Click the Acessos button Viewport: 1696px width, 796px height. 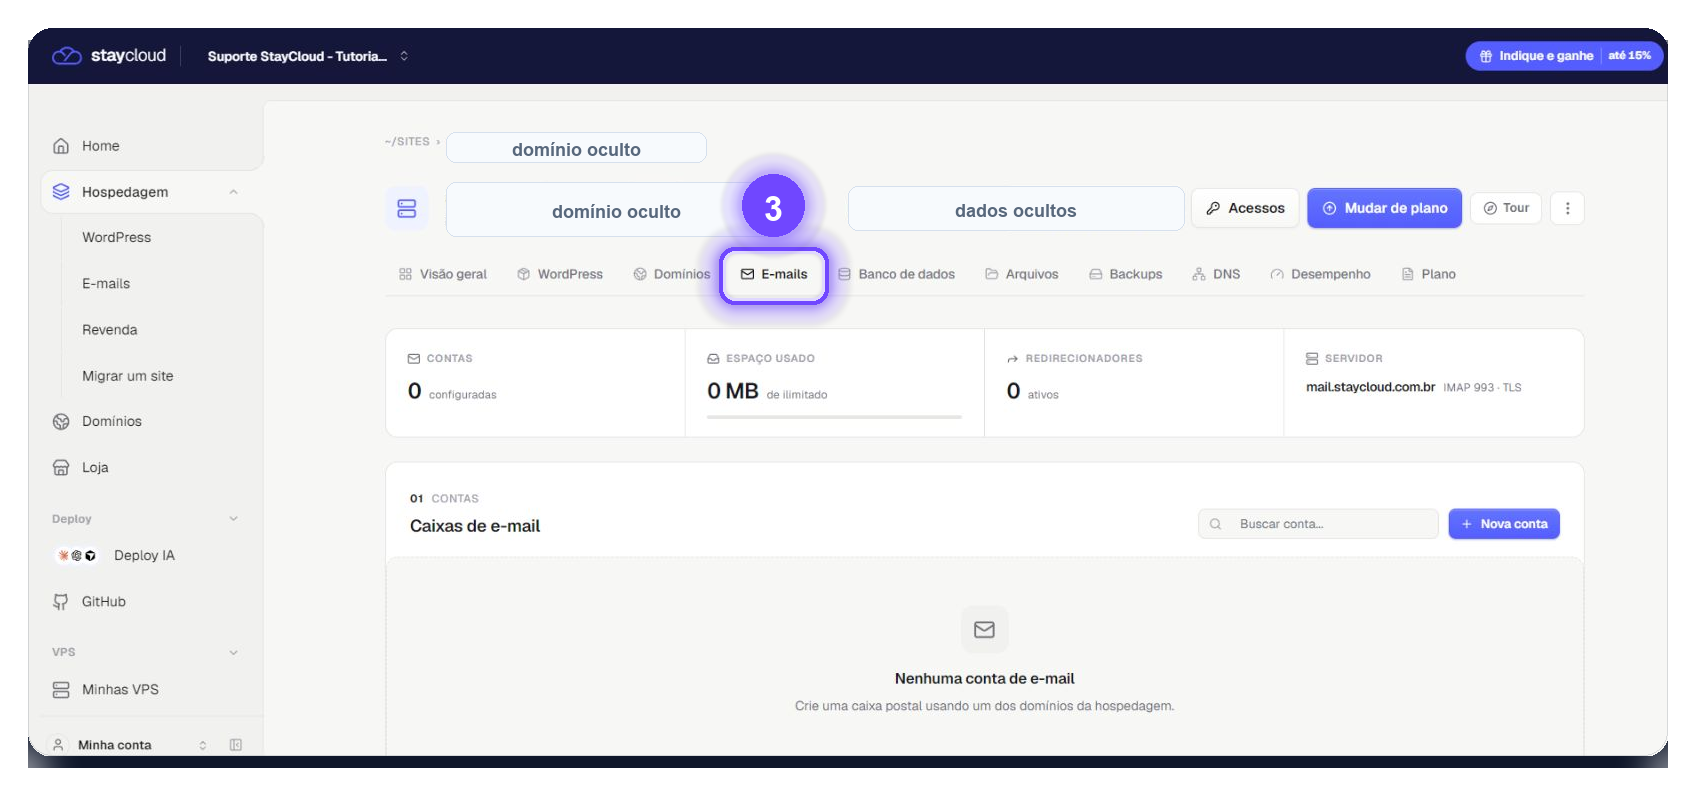tap(1245, 208)
